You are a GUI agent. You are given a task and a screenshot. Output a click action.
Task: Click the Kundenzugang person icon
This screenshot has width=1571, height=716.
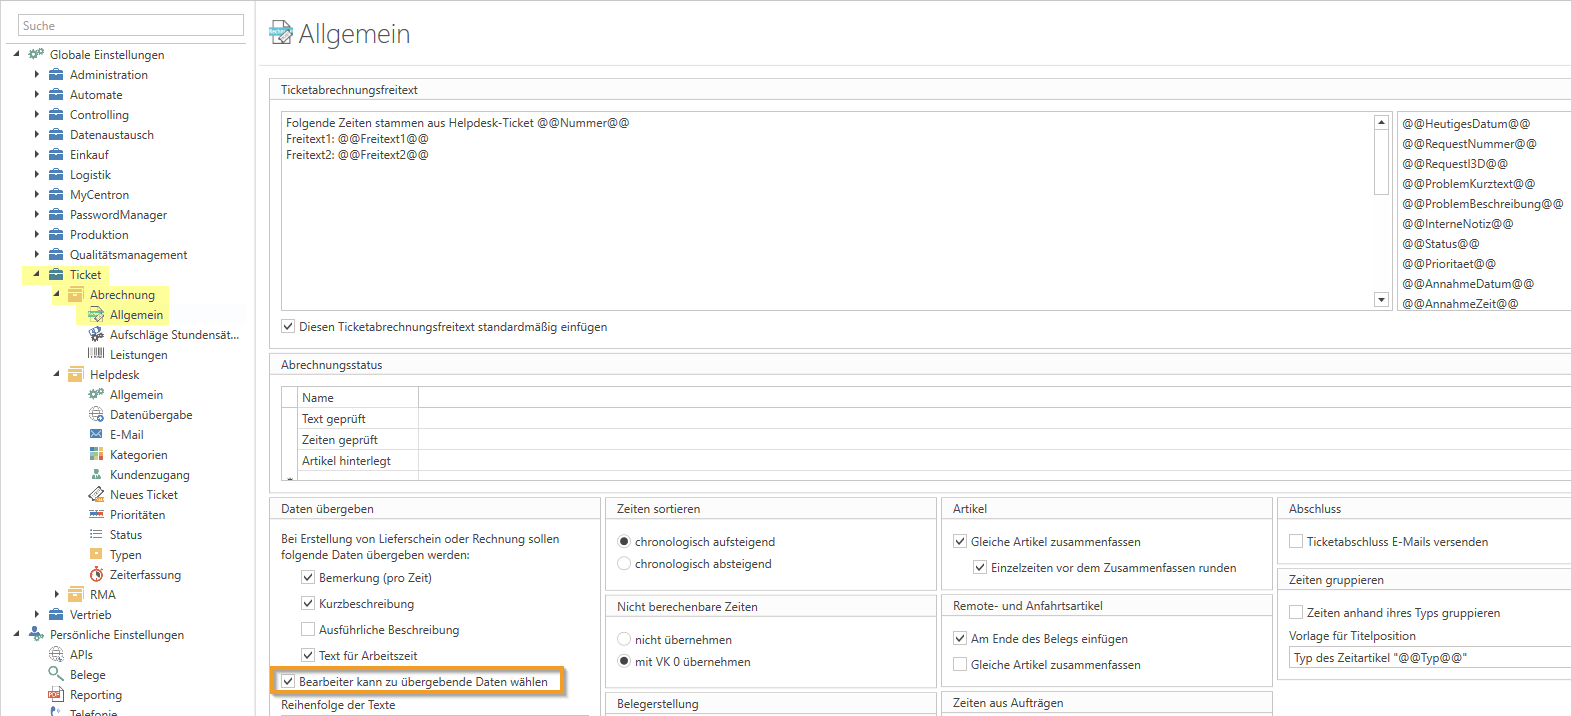tap(96, 475)
